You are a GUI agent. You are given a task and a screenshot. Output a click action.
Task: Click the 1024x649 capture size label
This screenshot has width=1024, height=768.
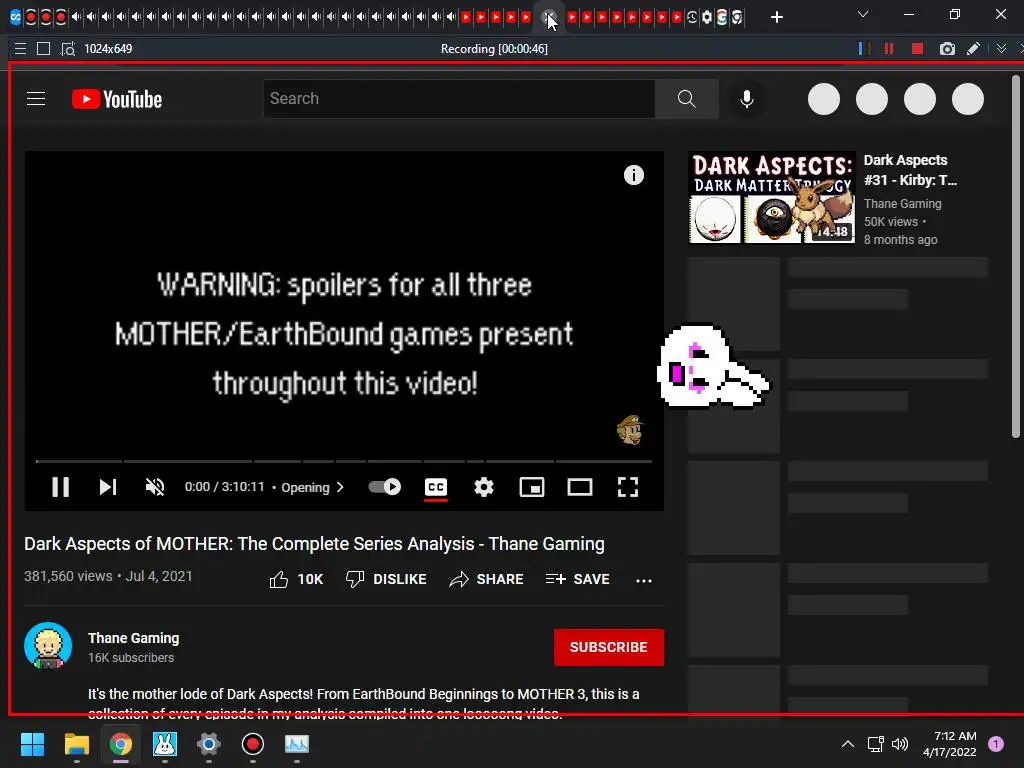(108, 48)
